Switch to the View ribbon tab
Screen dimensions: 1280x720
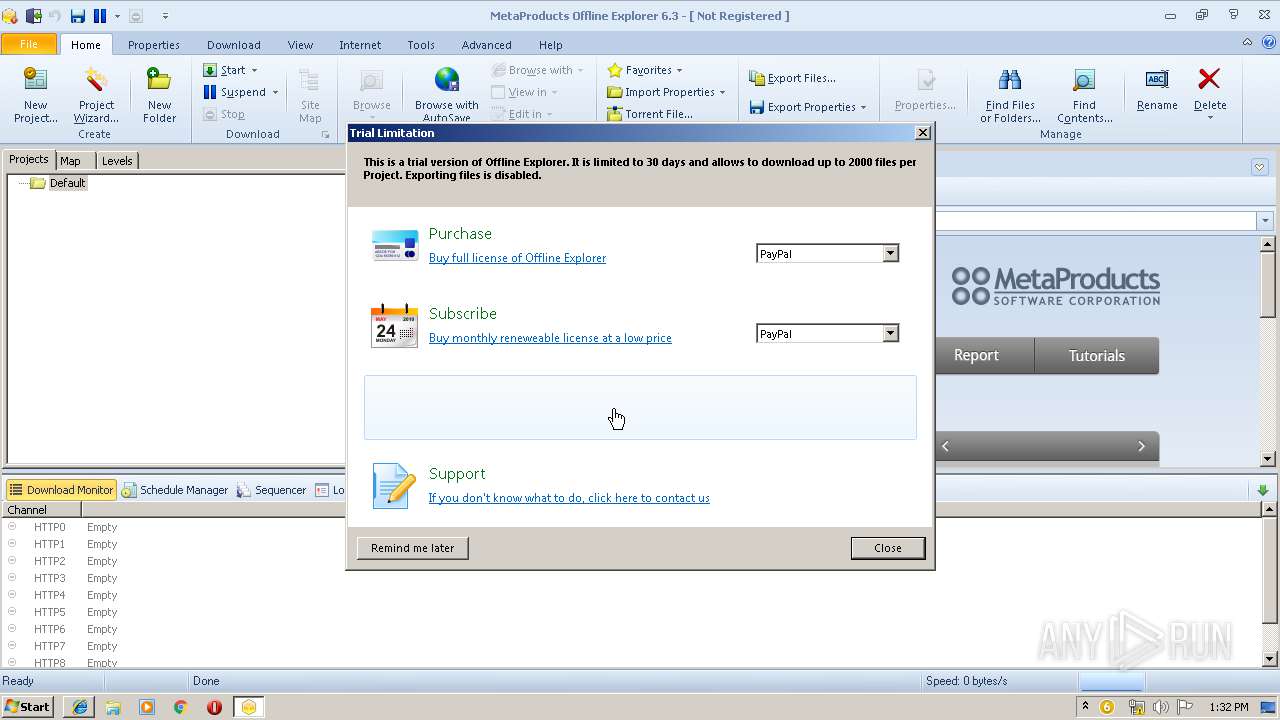click(300, 45)
